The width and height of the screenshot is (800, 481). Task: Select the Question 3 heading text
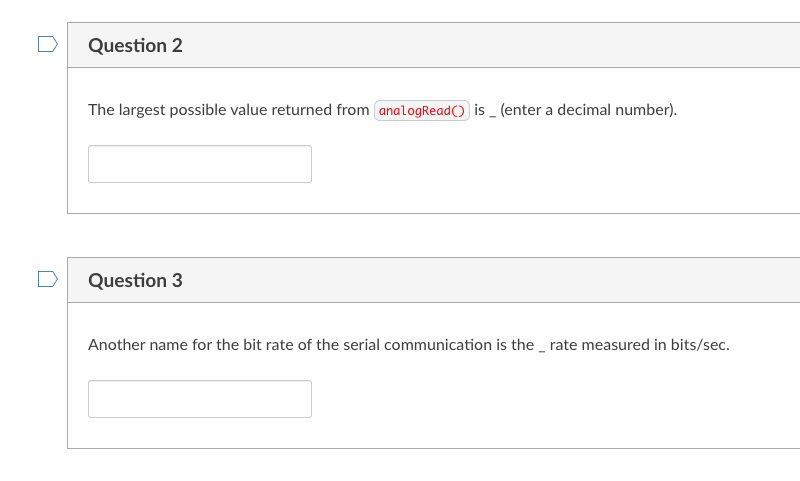point(135,281)
